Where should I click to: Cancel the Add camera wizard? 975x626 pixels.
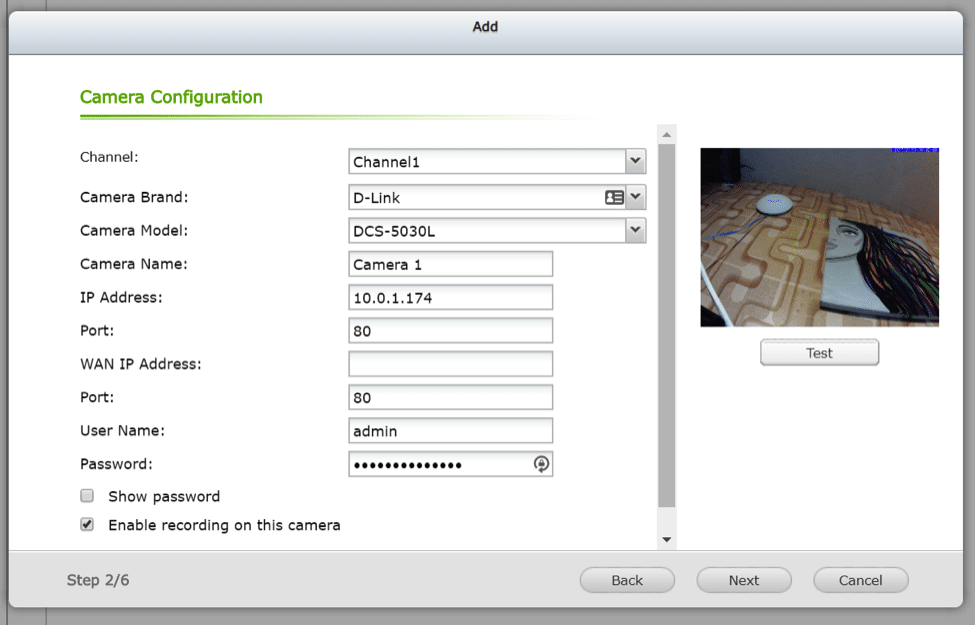pos(861,580)
